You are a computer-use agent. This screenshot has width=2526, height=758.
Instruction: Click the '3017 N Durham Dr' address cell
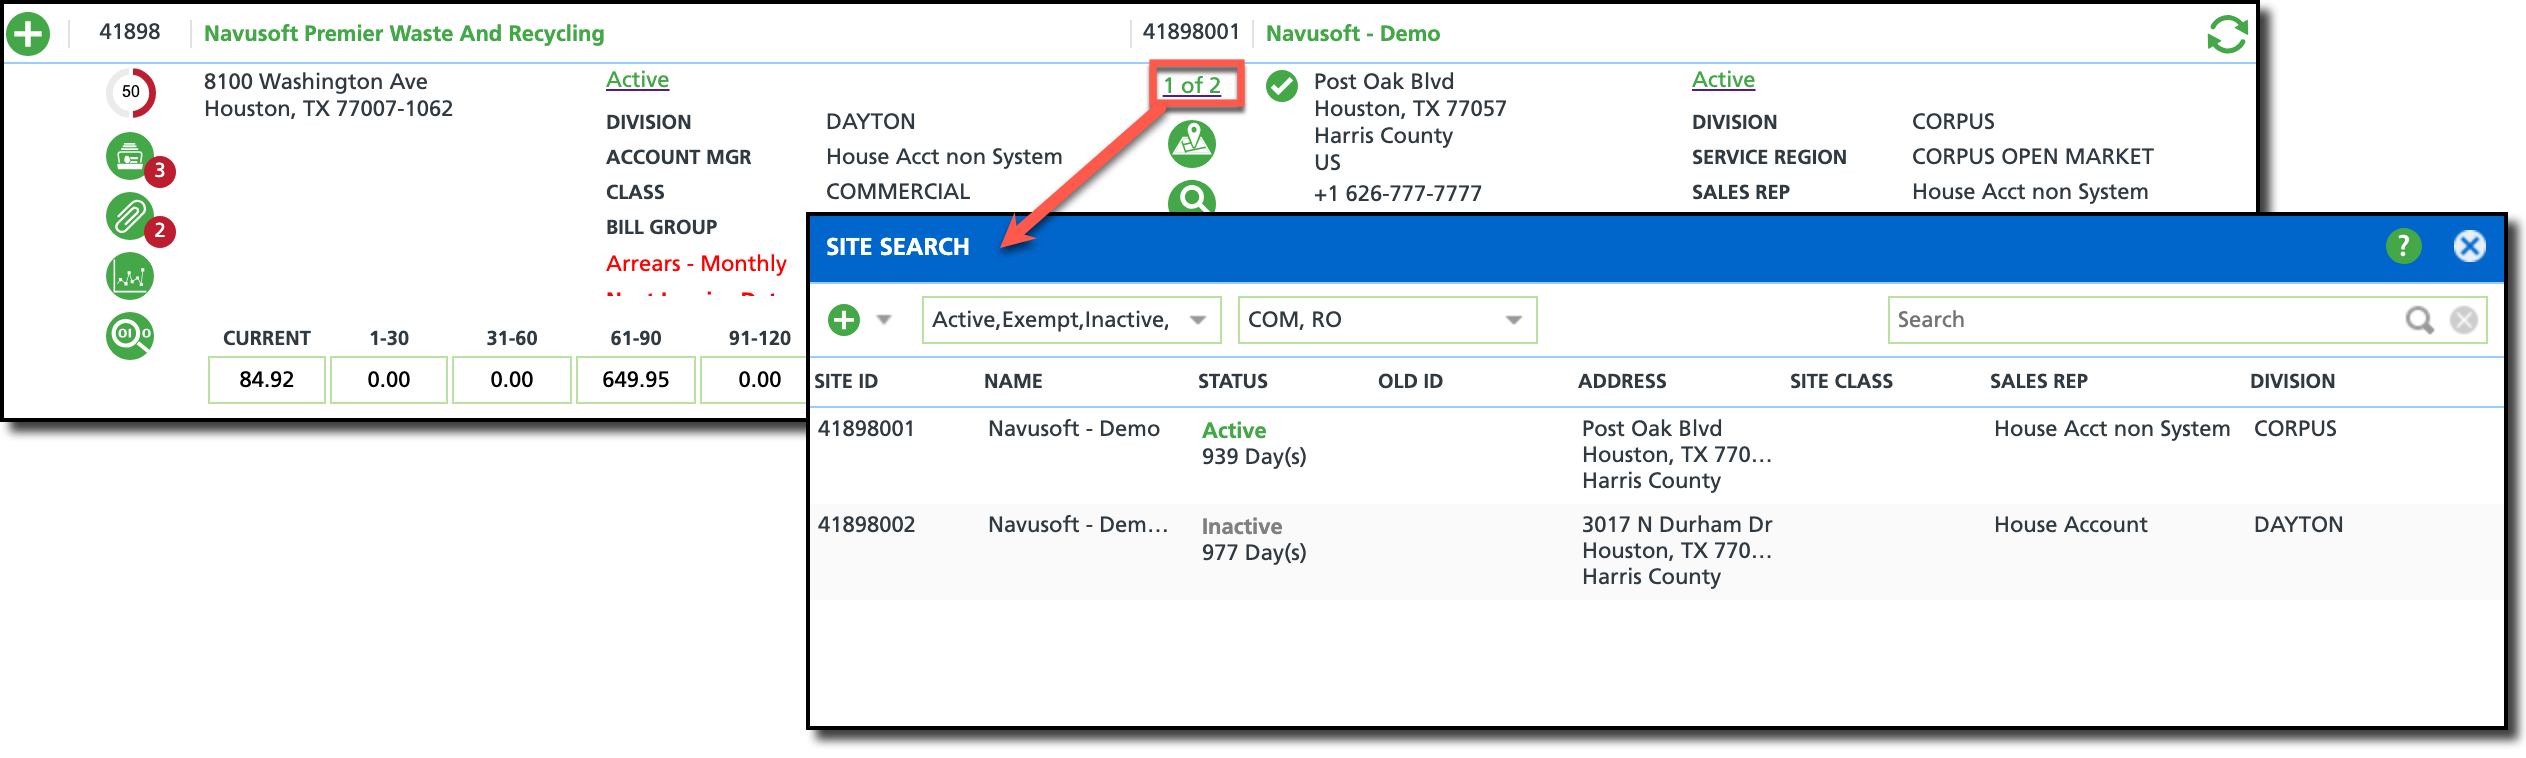[1677, 525]
